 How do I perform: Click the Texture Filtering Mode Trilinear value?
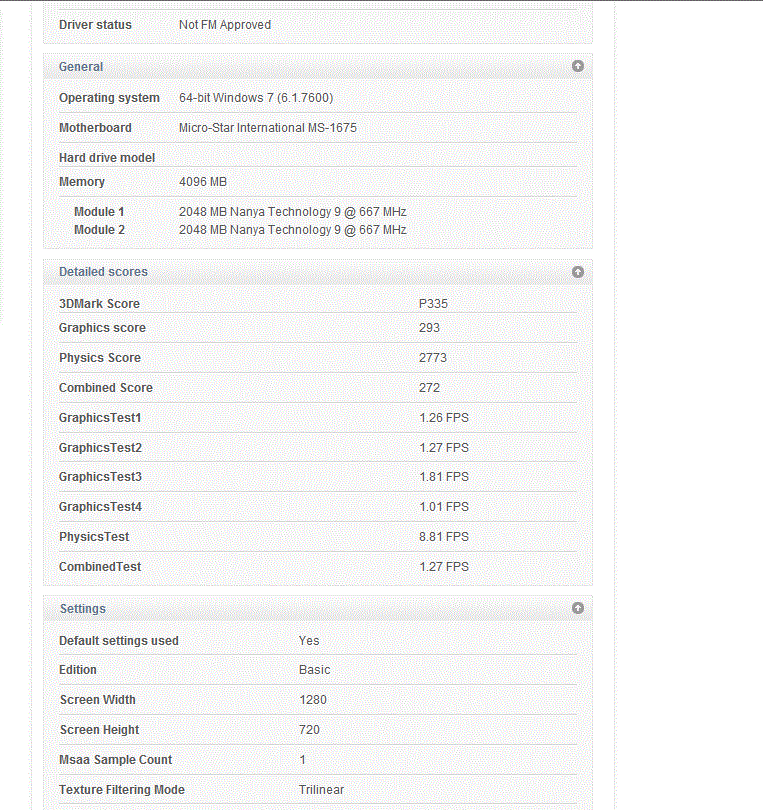(321, 790)
